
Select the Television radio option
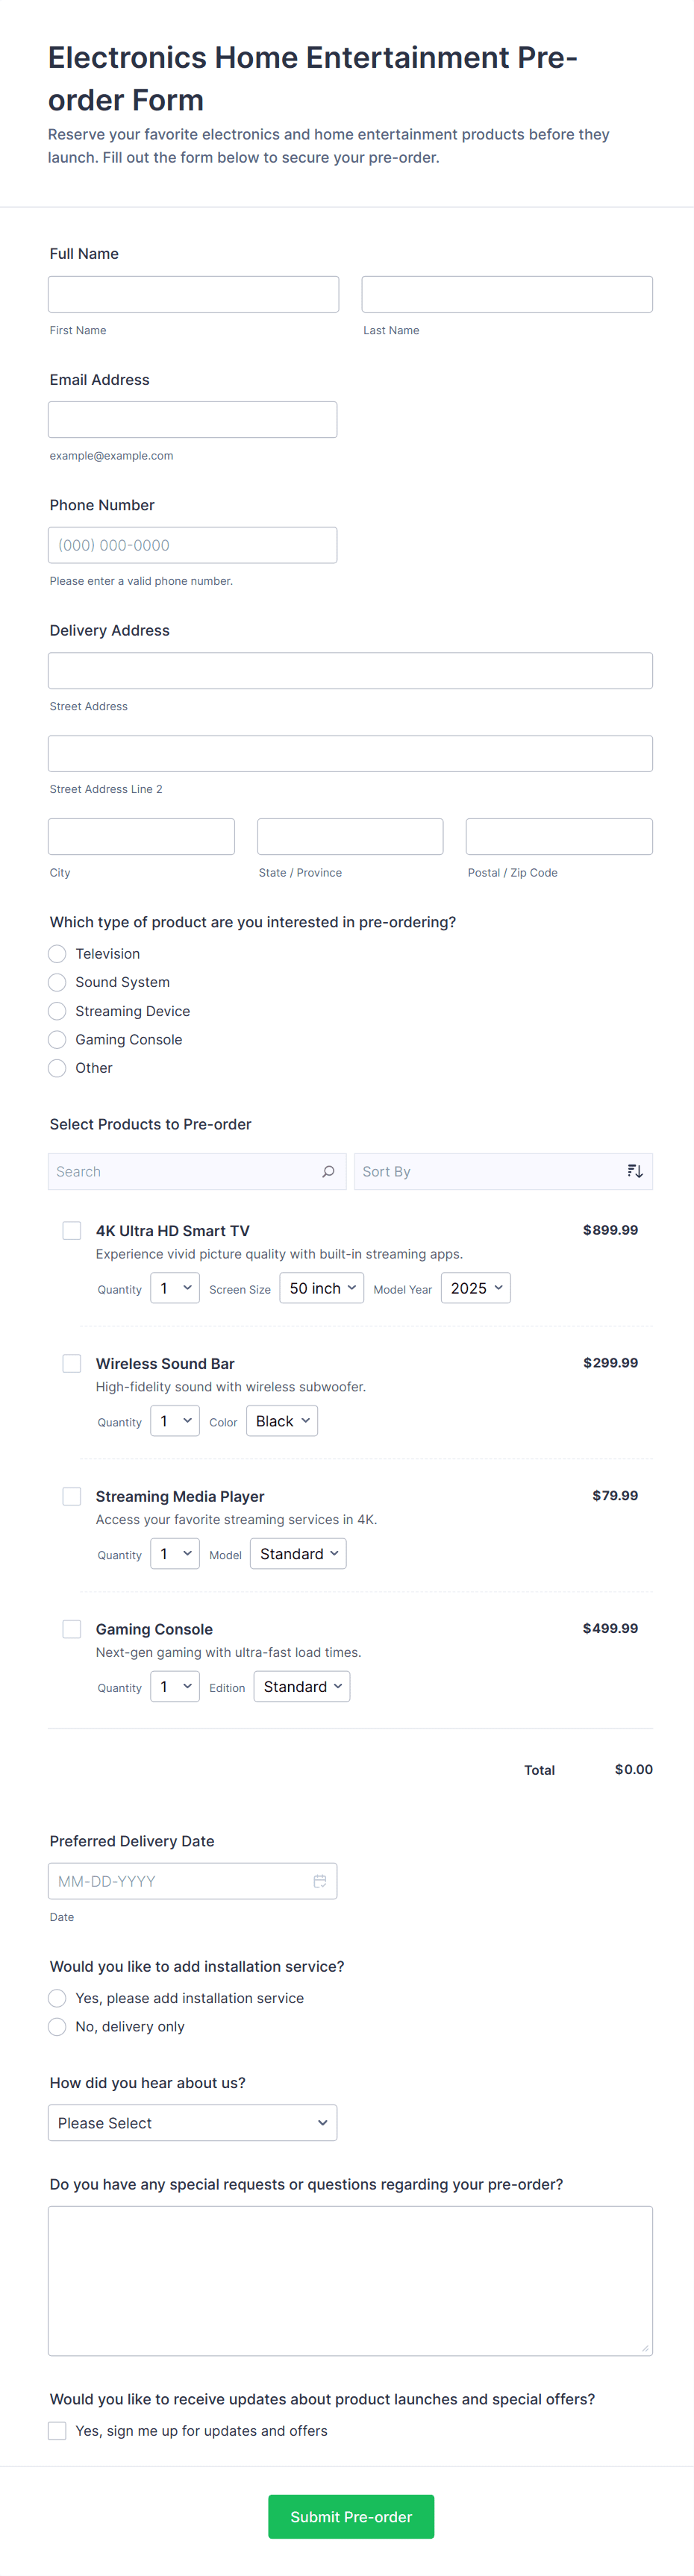(x=58, y=954)
